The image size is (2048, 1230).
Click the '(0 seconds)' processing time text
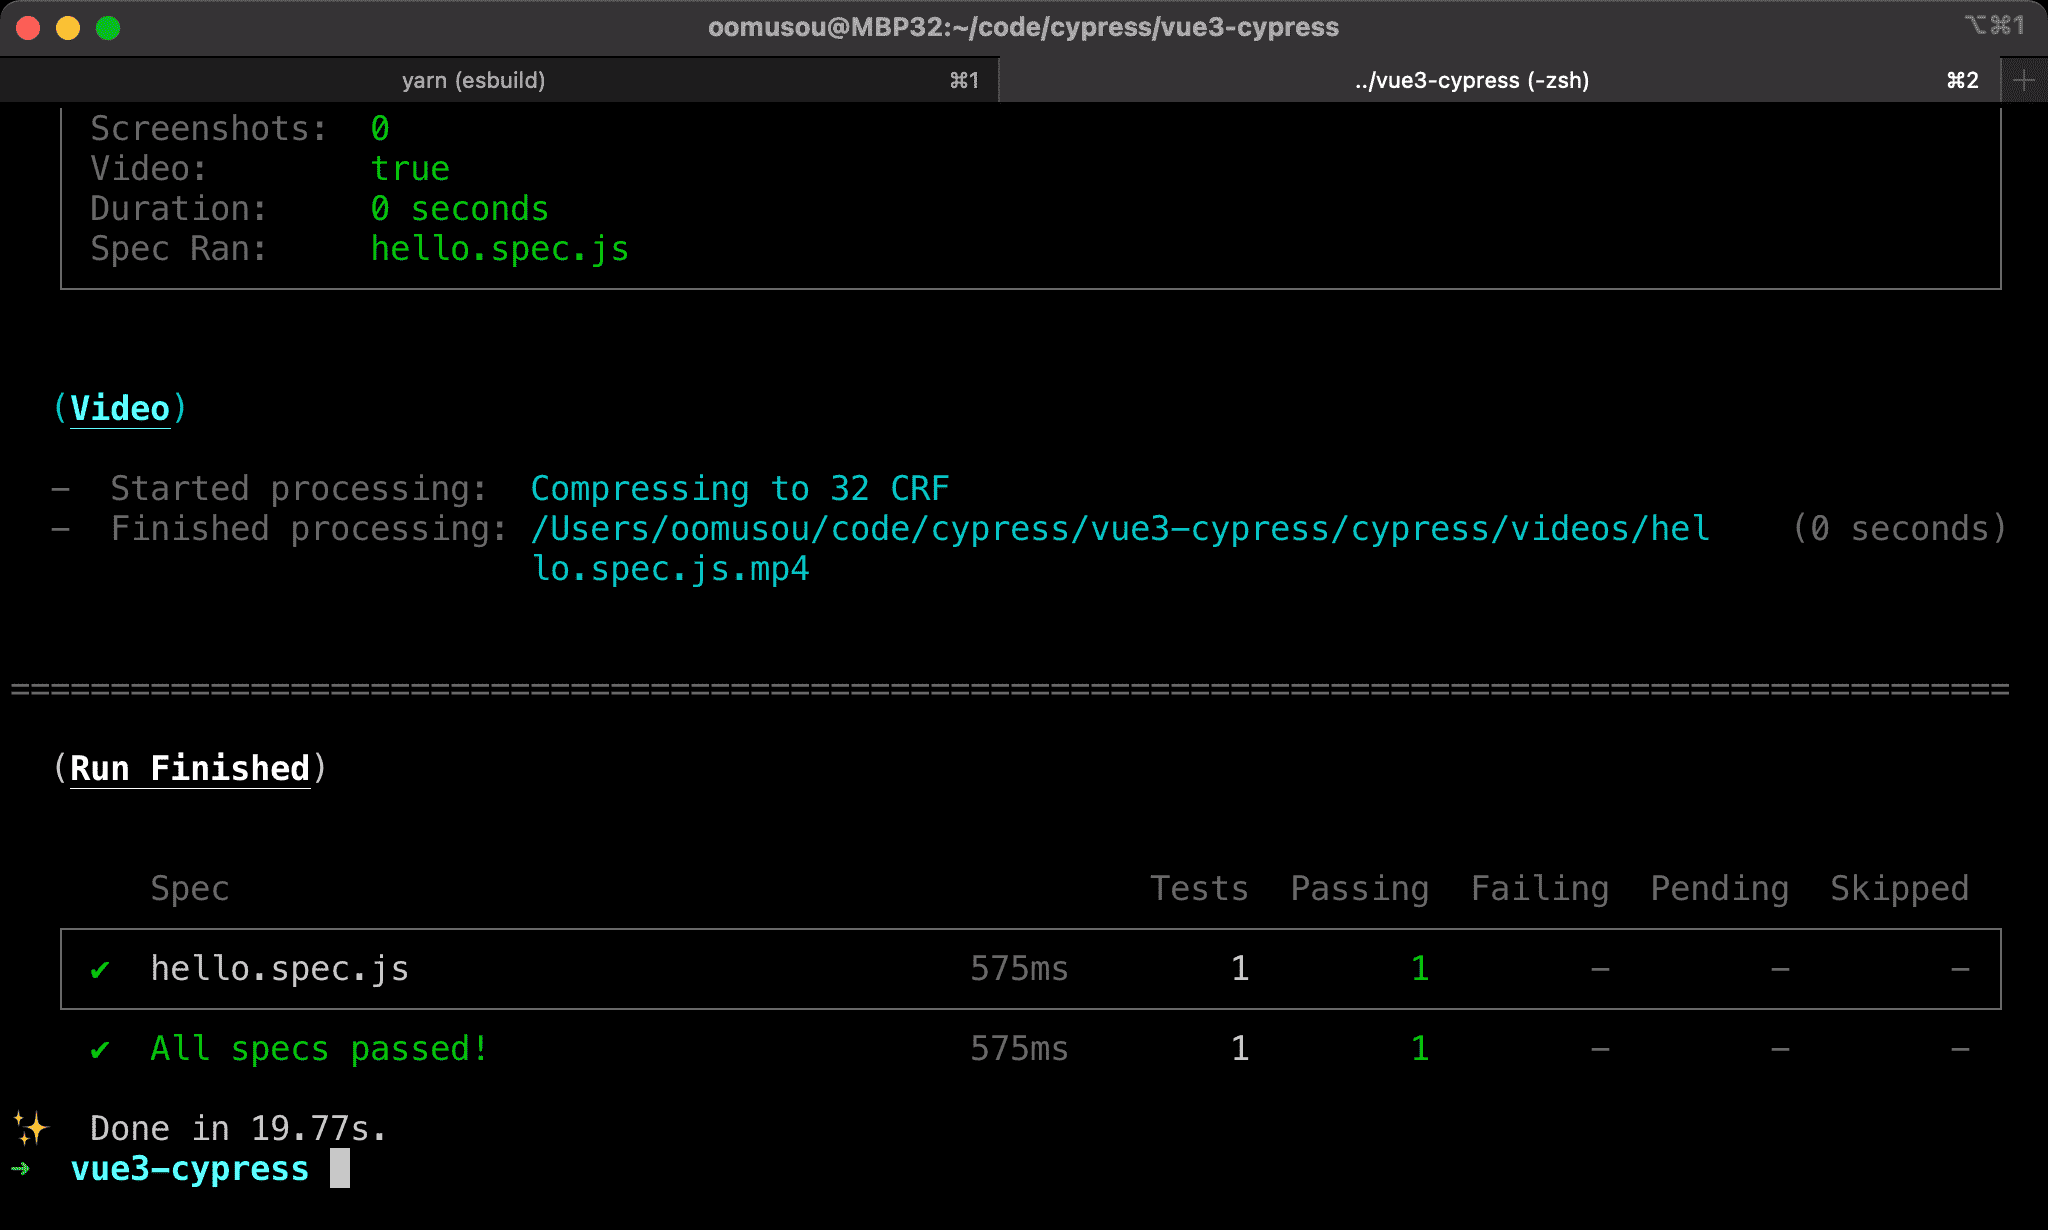point(1900,528)
